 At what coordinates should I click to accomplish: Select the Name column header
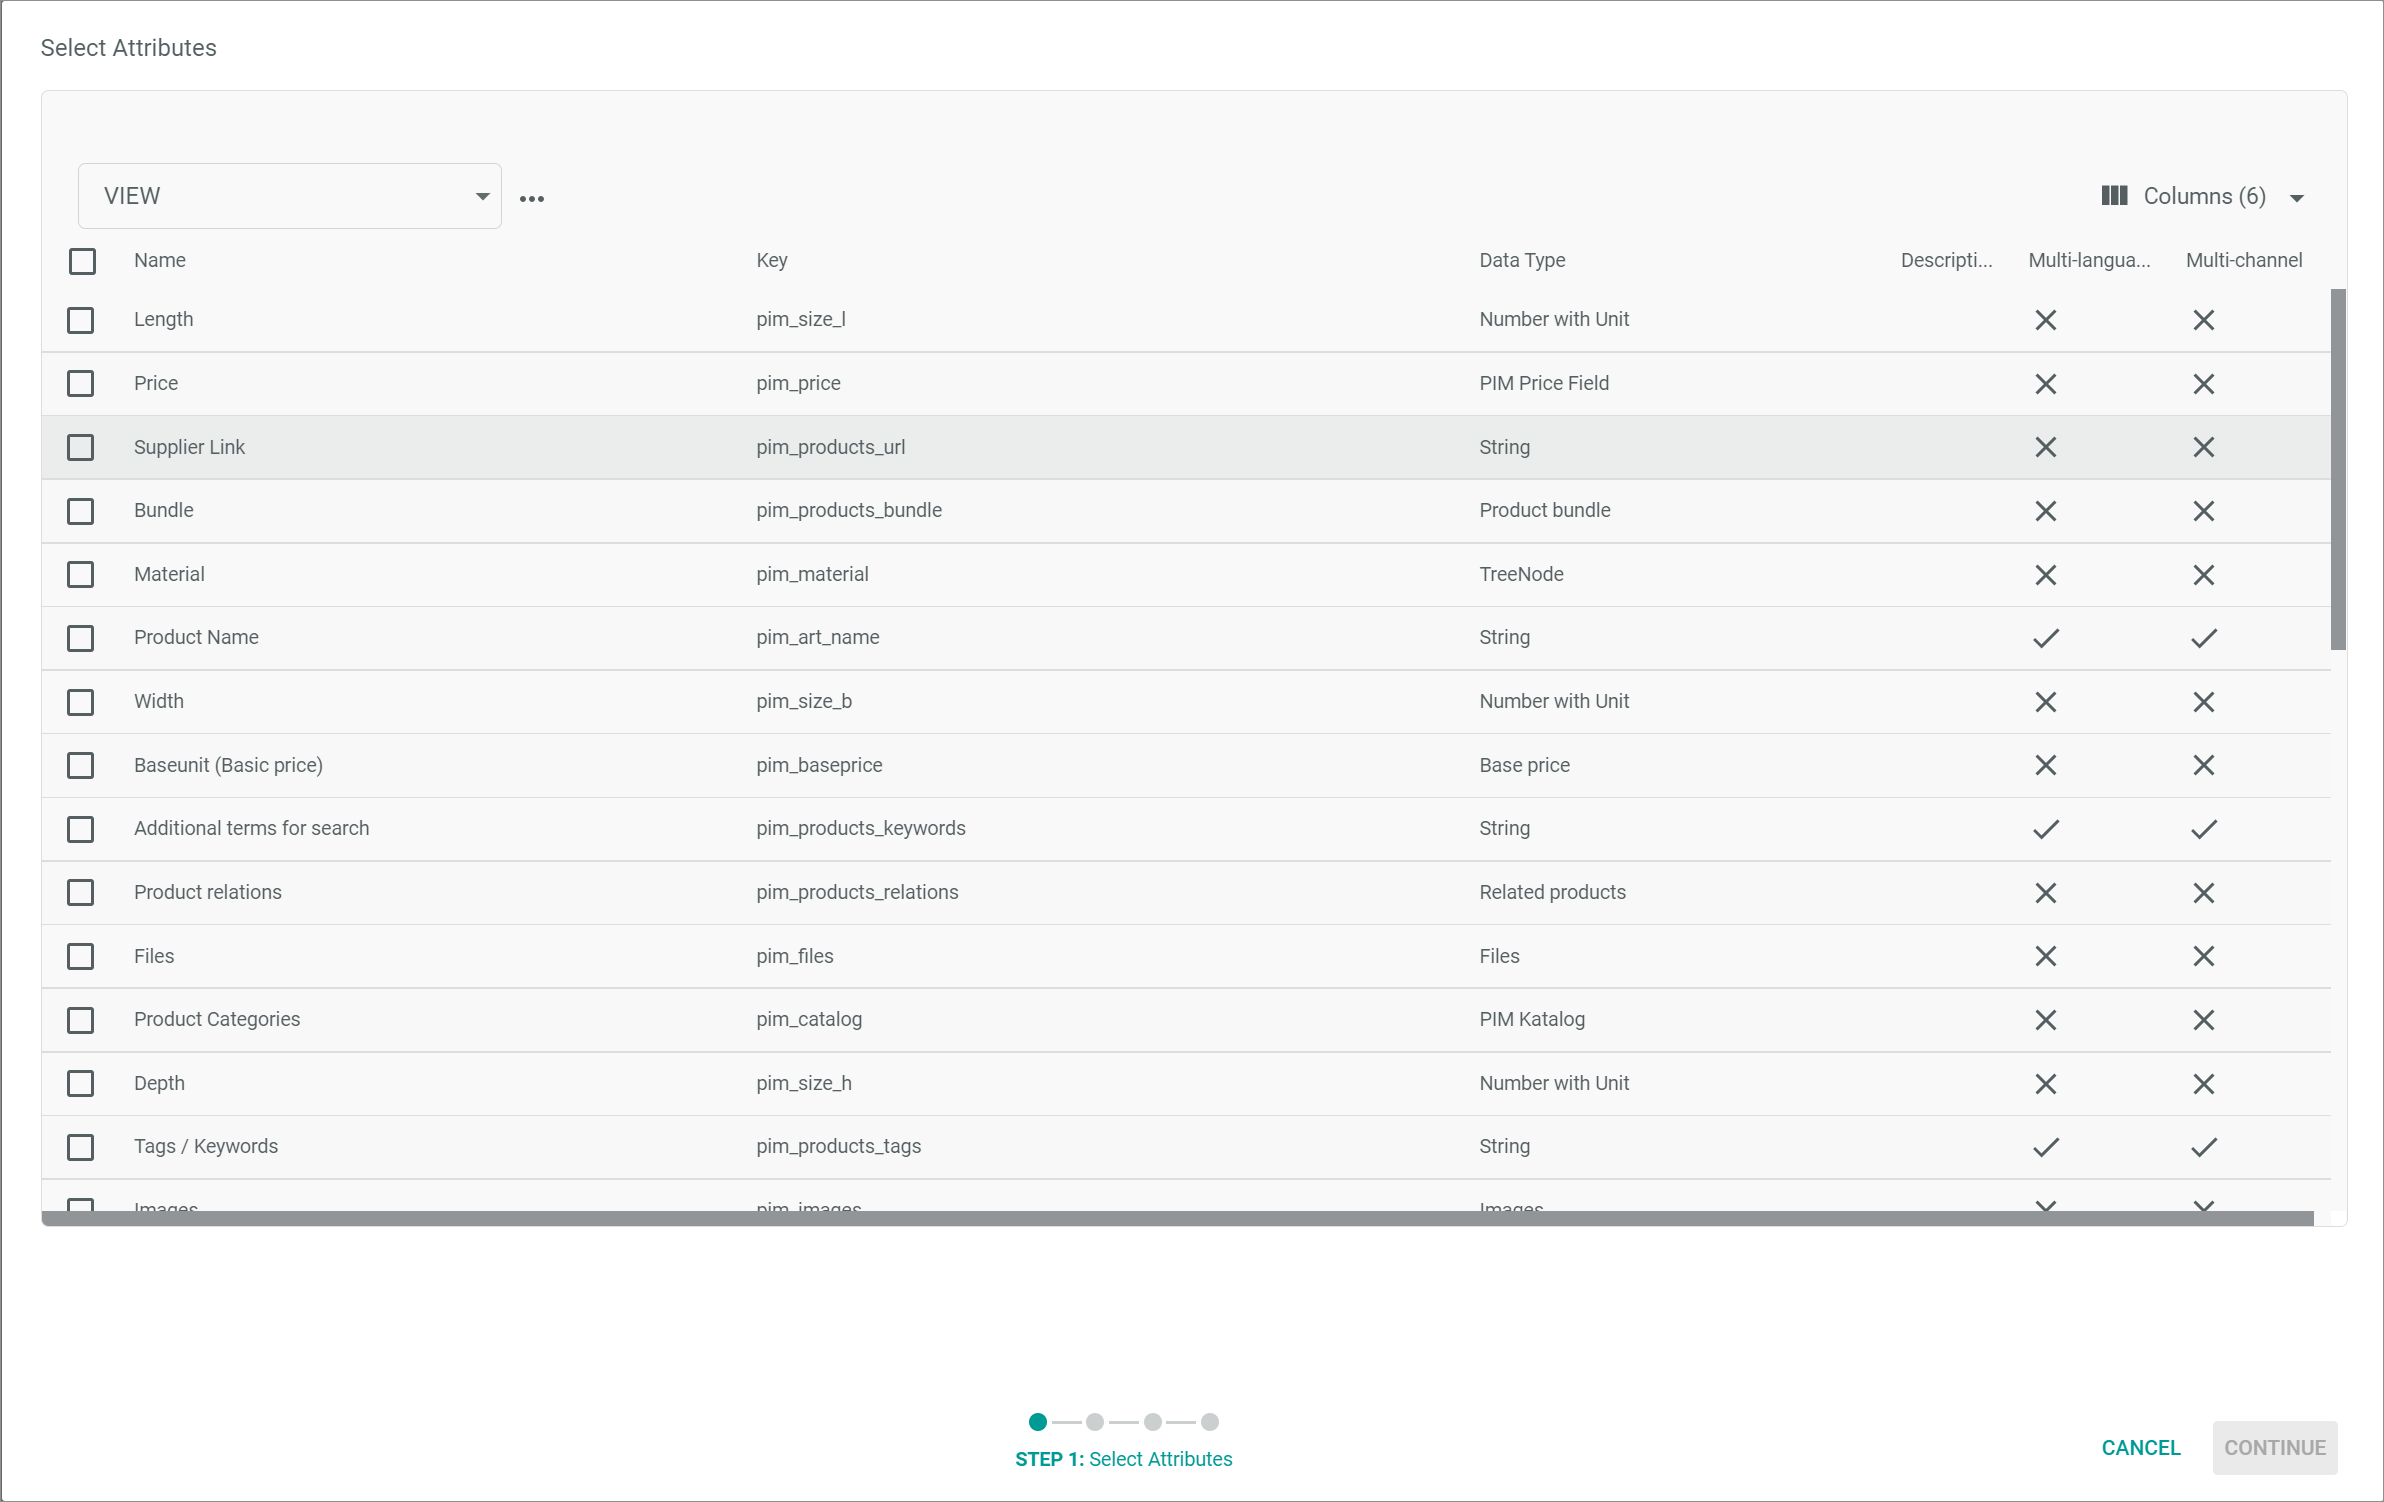159,260
